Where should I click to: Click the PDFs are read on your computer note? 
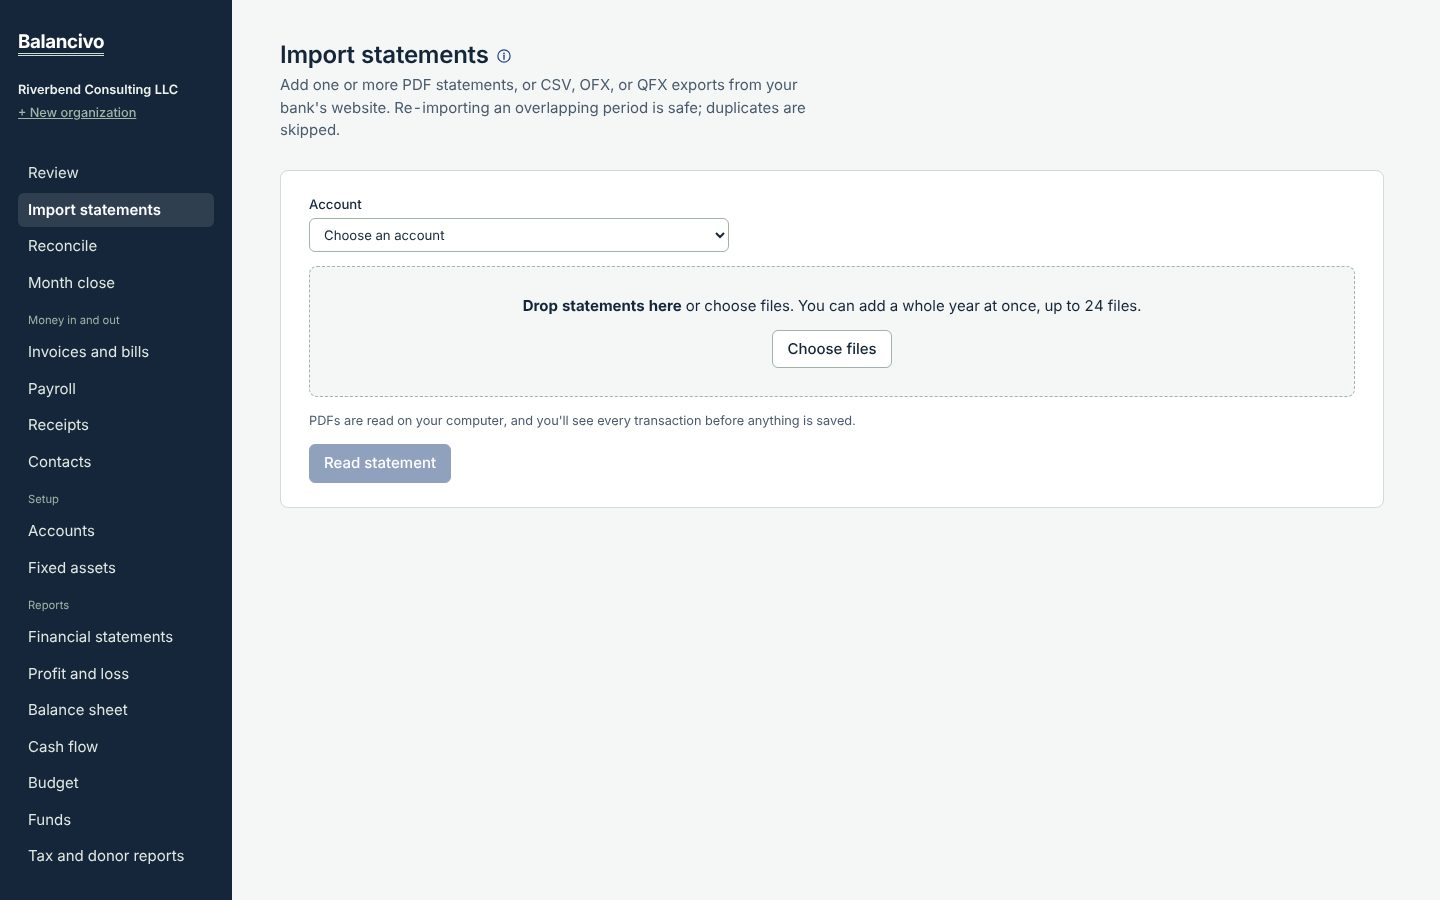tap(582, 421)
